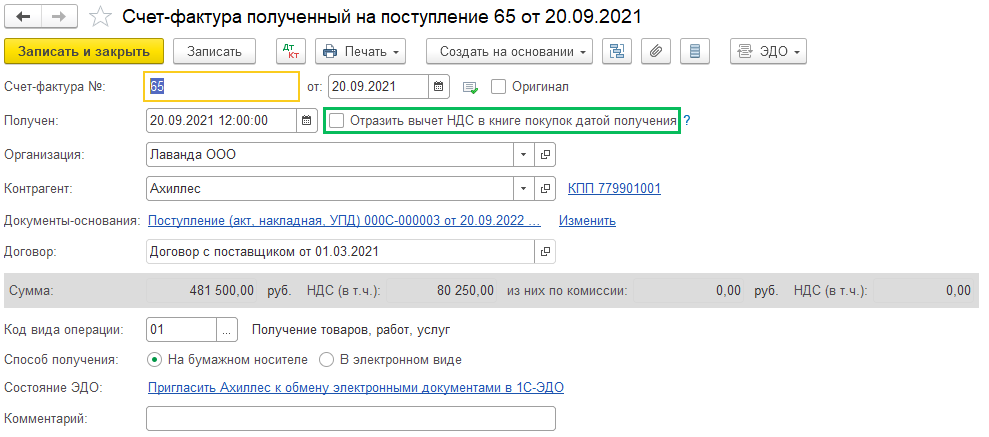Click Получение товаров, работ, услуг text

(351, 329)
